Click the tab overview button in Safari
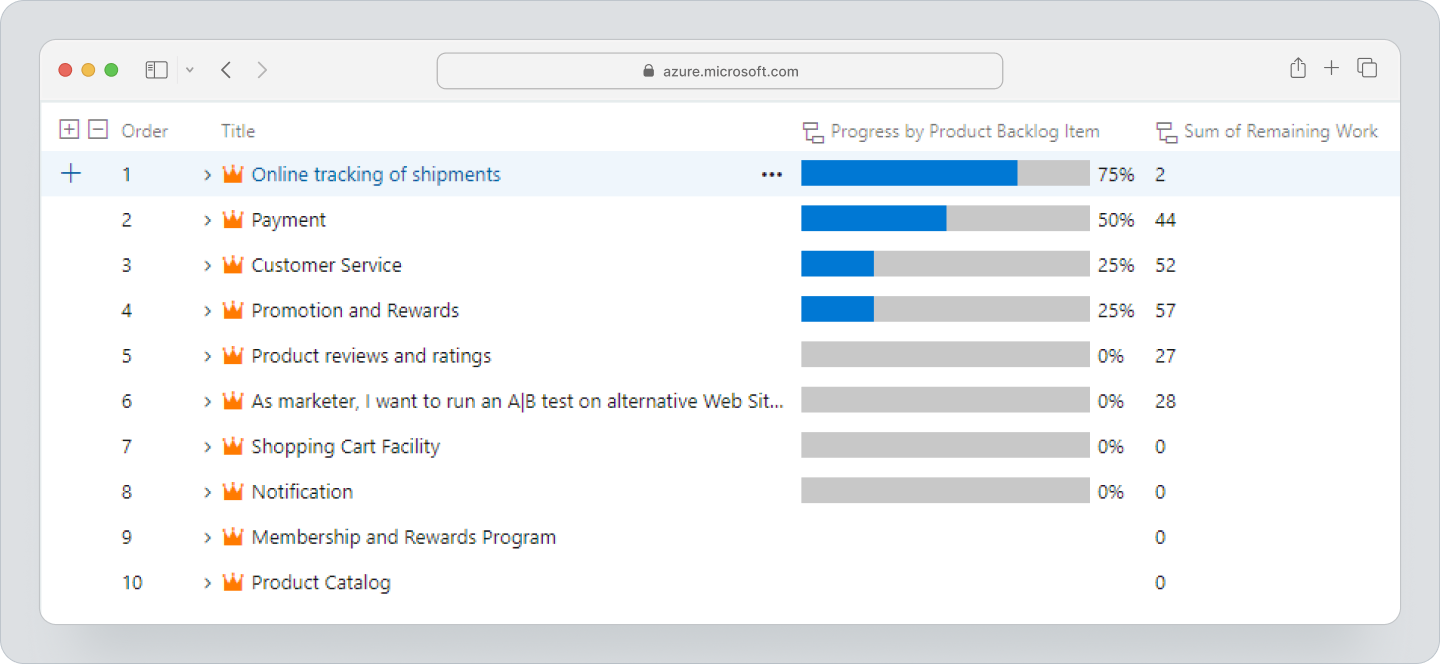1440x664 pixels. click(1366, 68)
